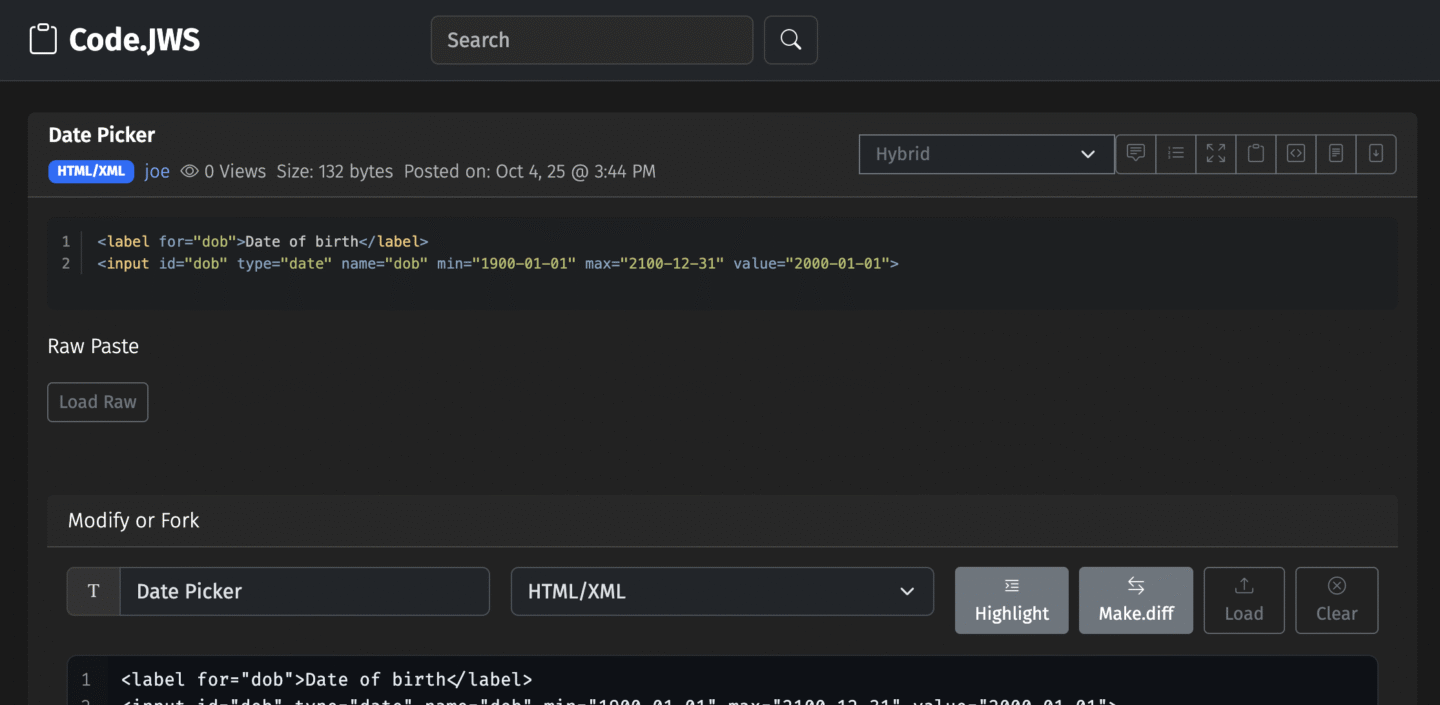This screenshot has height=705, width=1440.
Task: Expand the HTML/XML language dropdown
Action: click(x=722, y=591)
